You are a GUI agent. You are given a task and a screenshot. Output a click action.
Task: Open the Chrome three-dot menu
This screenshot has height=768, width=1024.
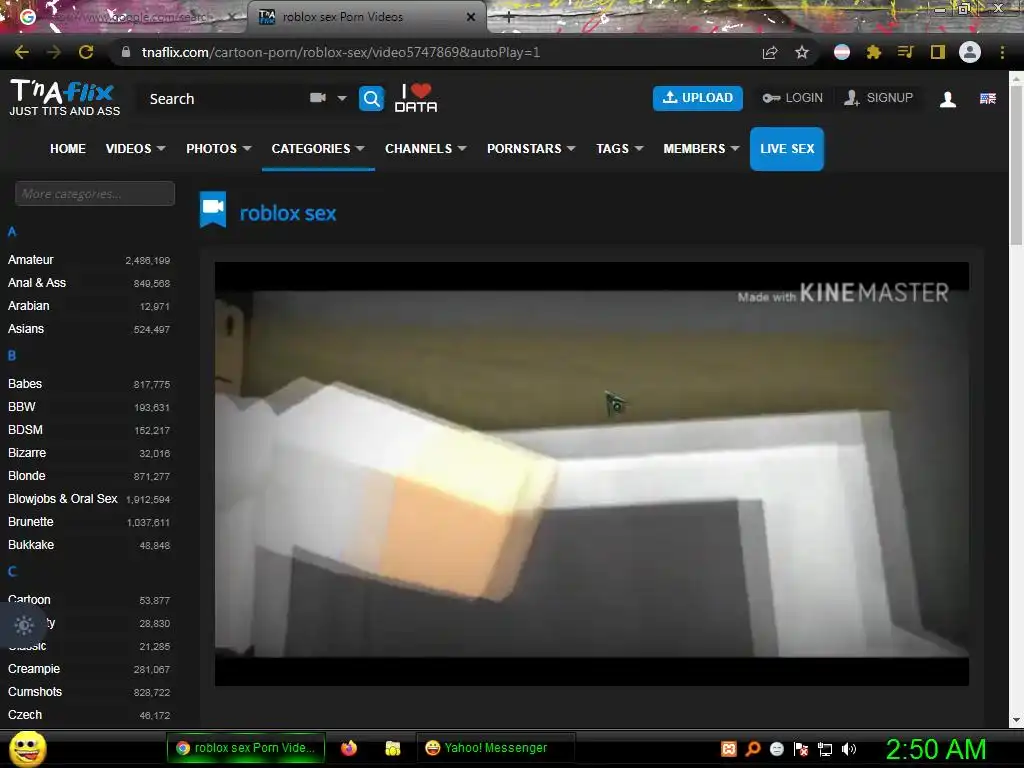[x=1002, y=52]
